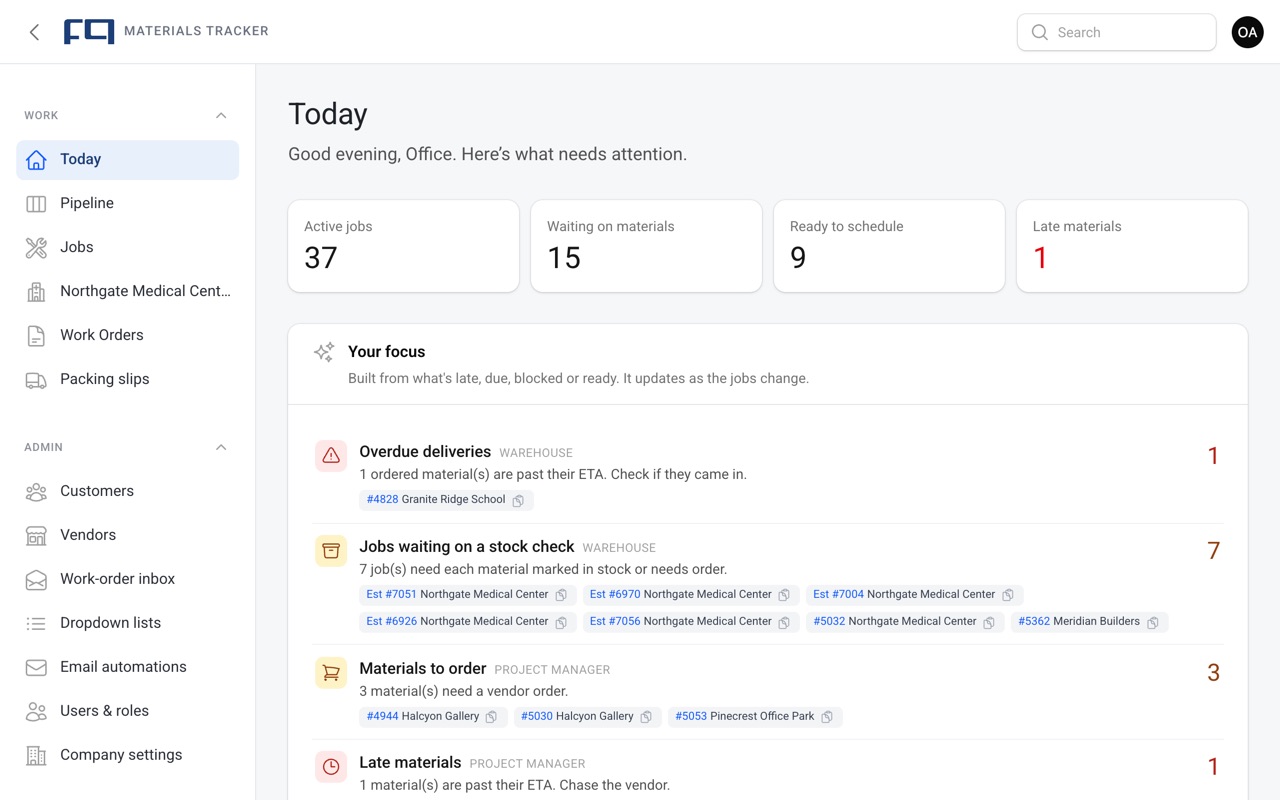1280x800 pixels.
Task: Click the Pipeline columns icon
Action: (x=36, y=204)
